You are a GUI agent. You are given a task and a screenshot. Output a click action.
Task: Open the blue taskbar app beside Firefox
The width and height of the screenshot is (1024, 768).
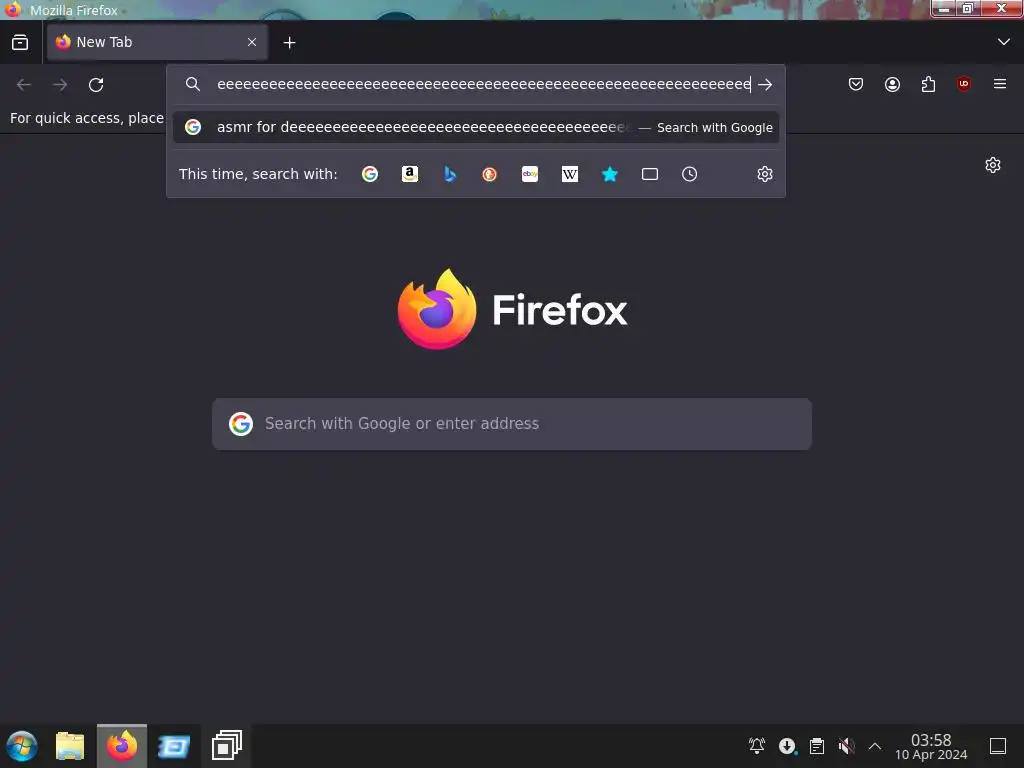click(x=174, y=746)
